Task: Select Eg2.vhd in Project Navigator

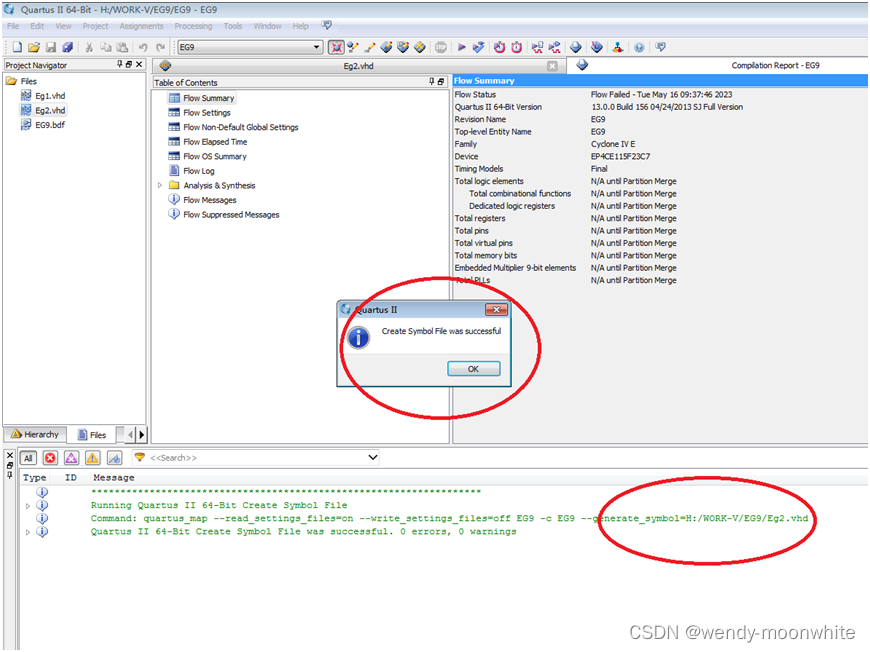Action: click(x=50, y=110)
